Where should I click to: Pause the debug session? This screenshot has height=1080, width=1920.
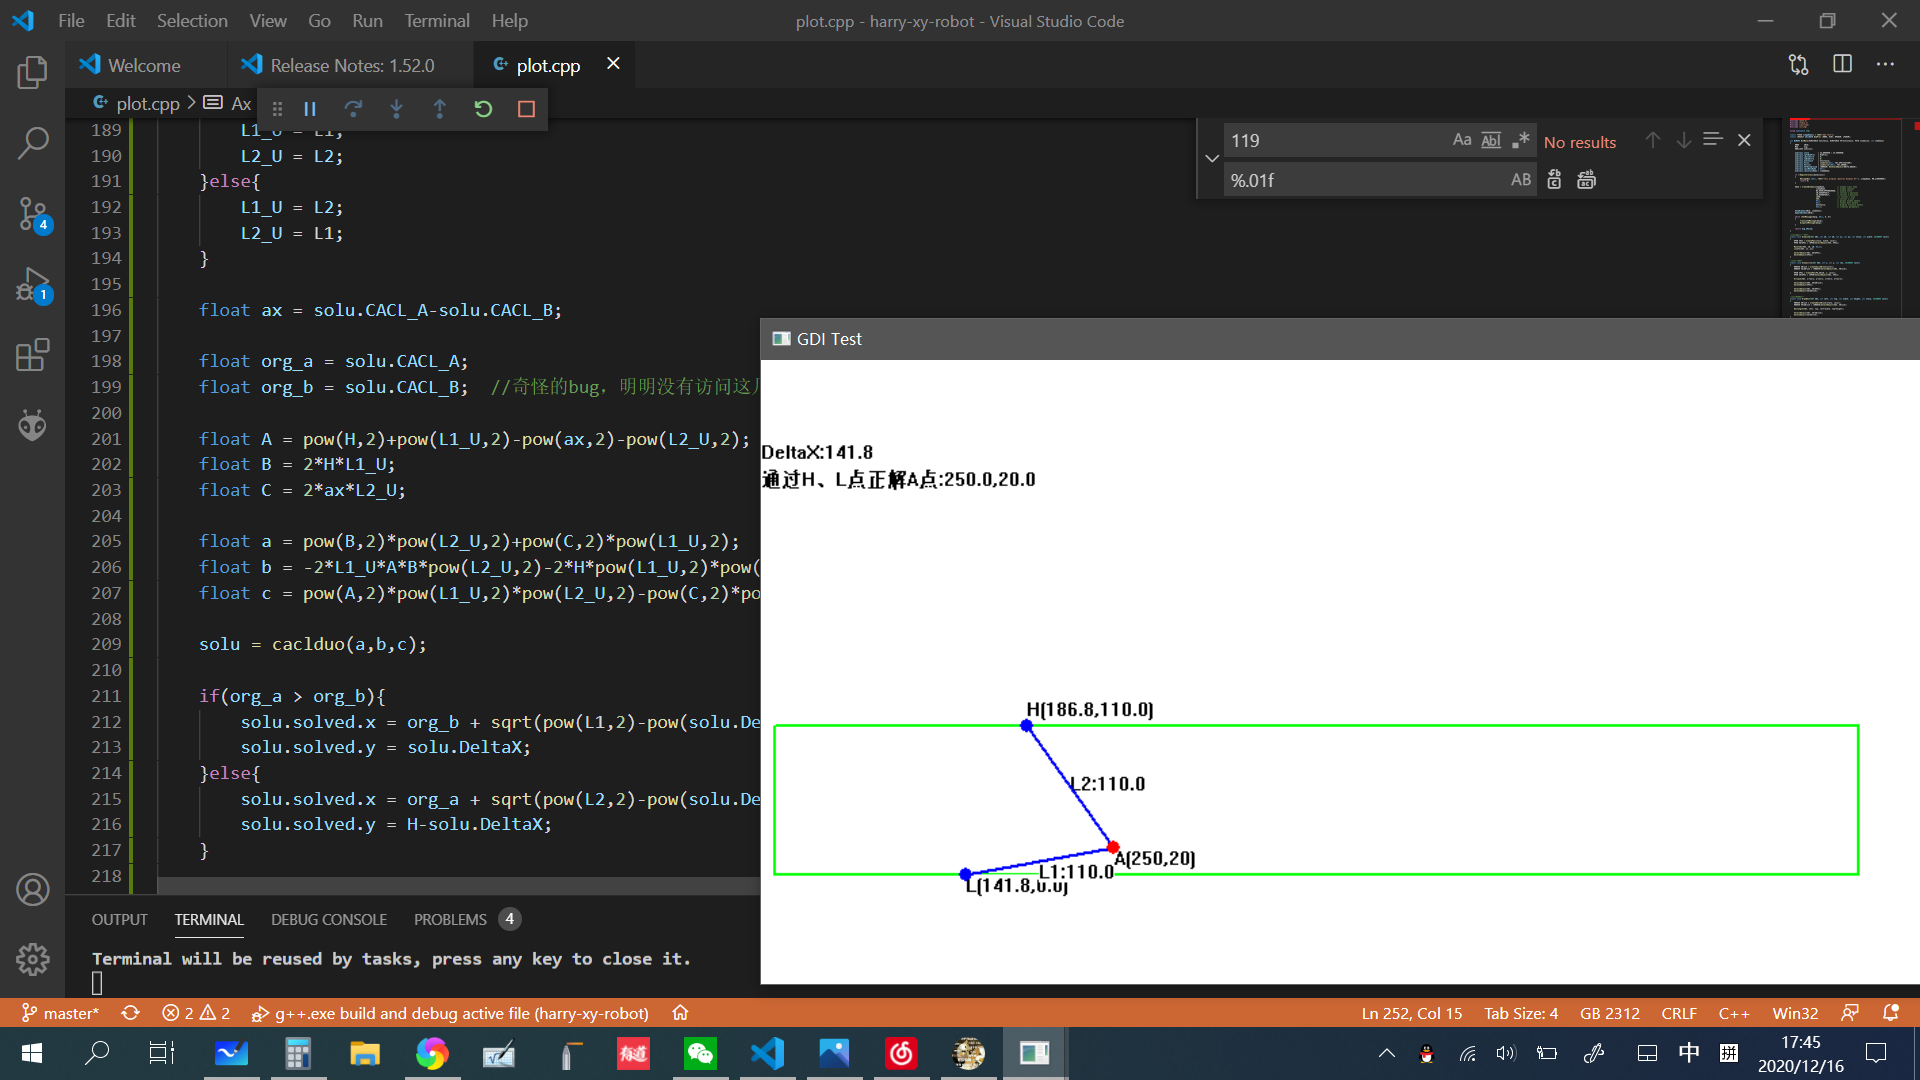[310, 109]
